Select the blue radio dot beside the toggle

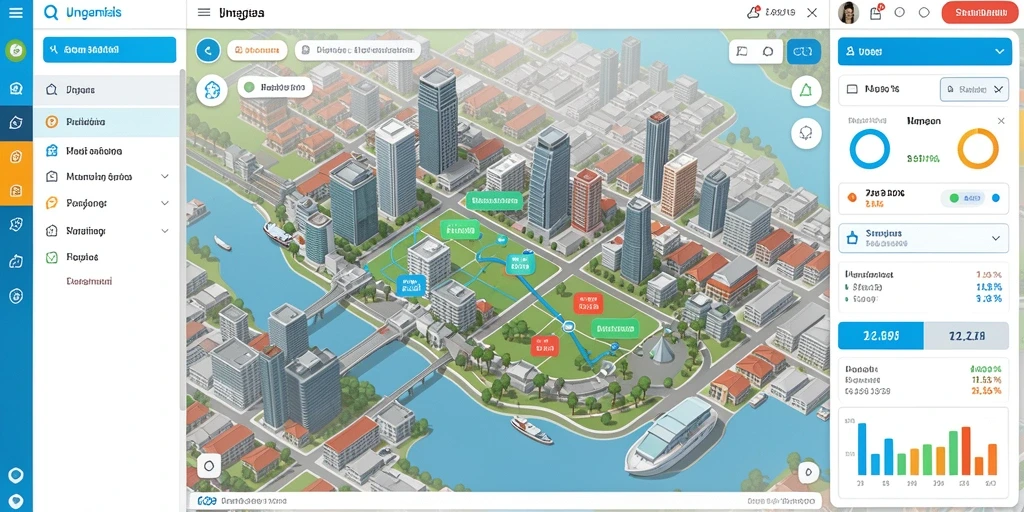click(995, 197)
